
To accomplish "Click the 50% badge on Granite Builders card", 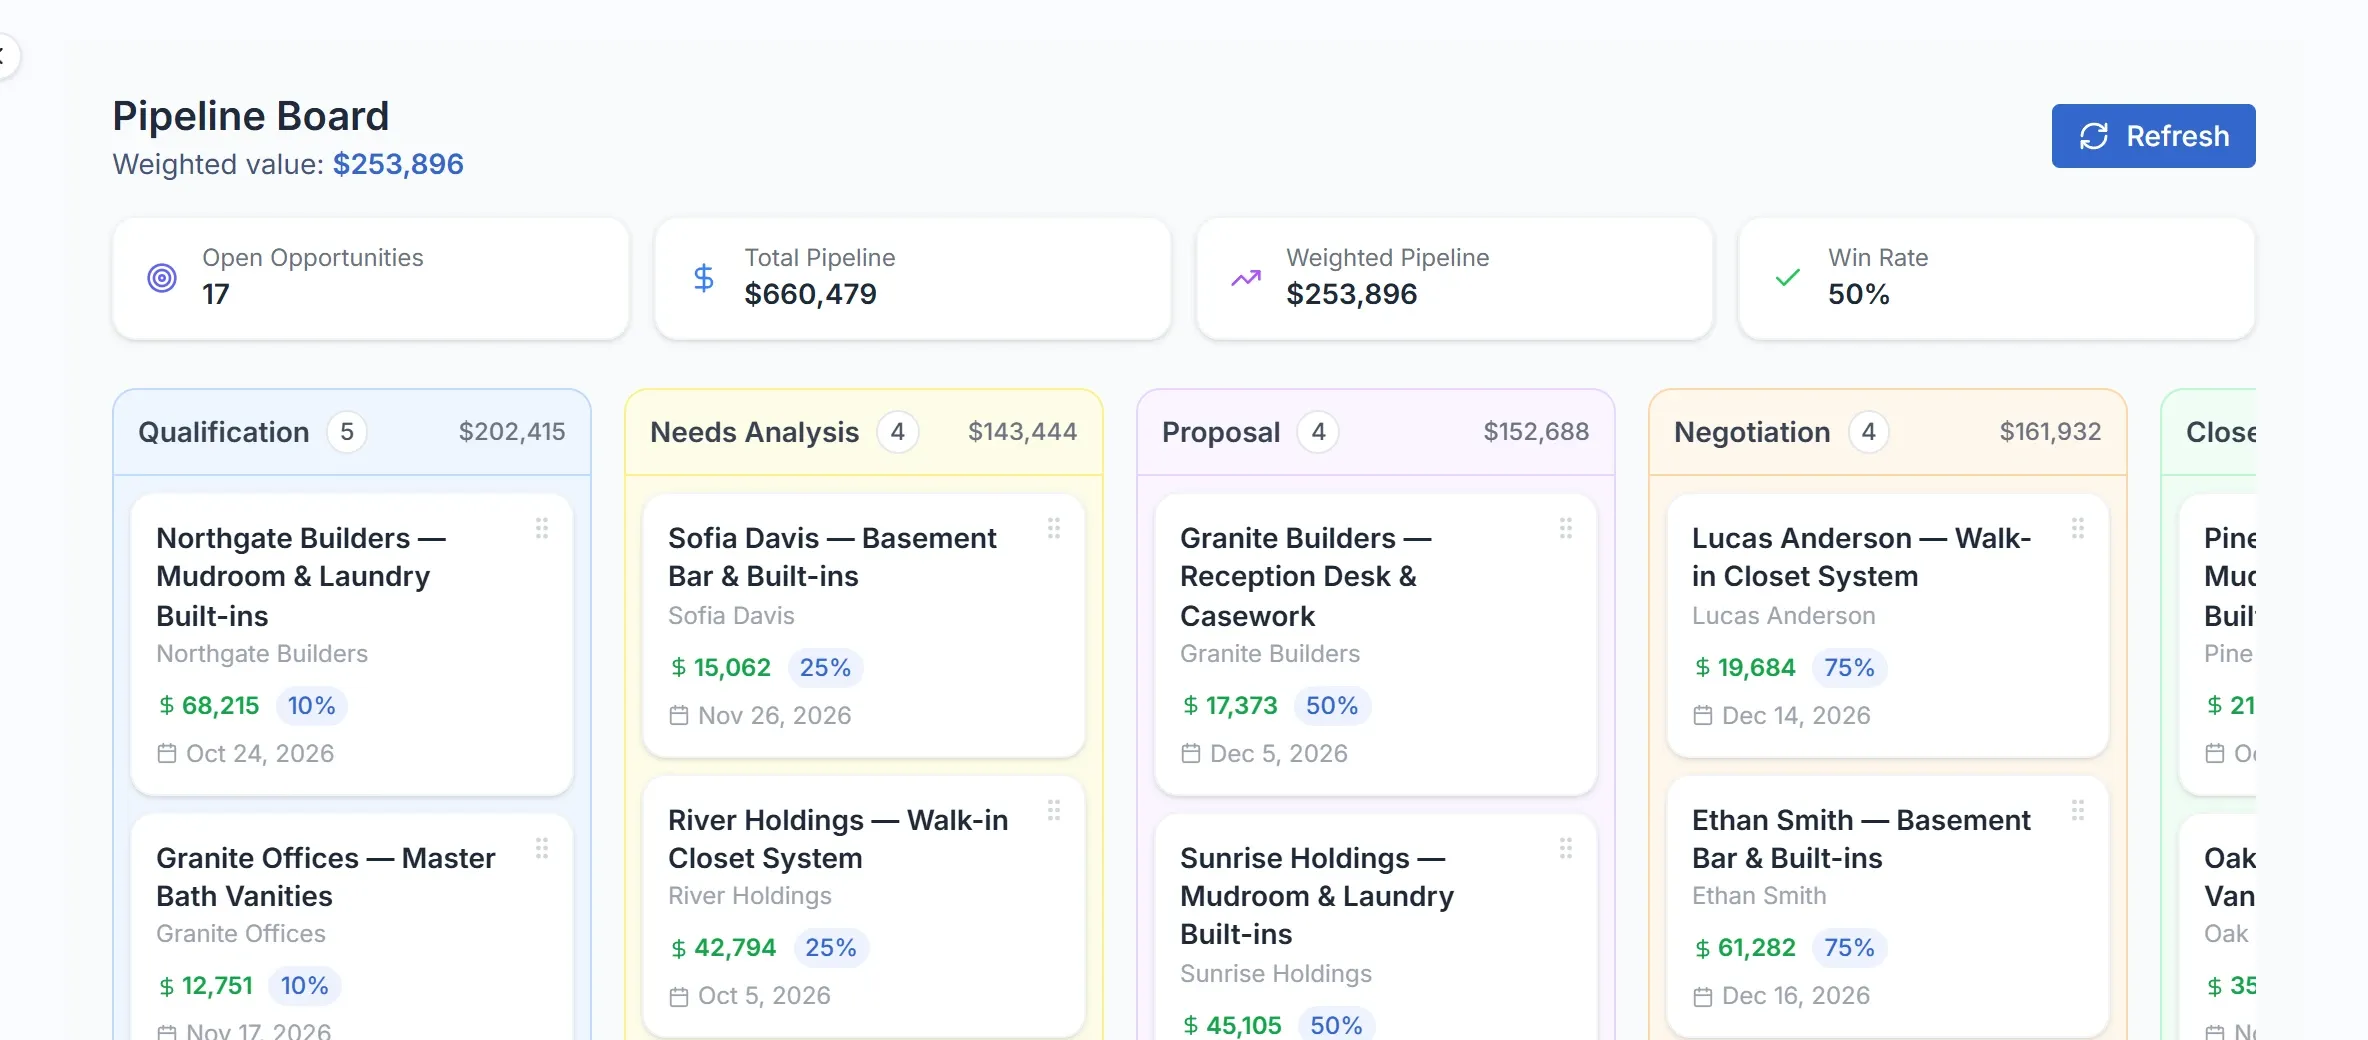I will click(x=1332, y=705).
